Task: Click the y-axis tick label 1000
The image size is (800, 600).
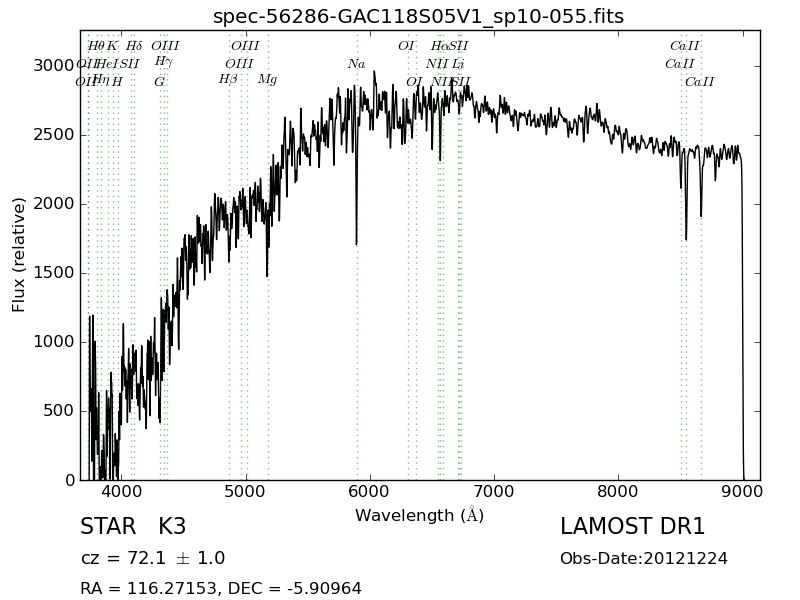Action: click(x=54, y=341)
